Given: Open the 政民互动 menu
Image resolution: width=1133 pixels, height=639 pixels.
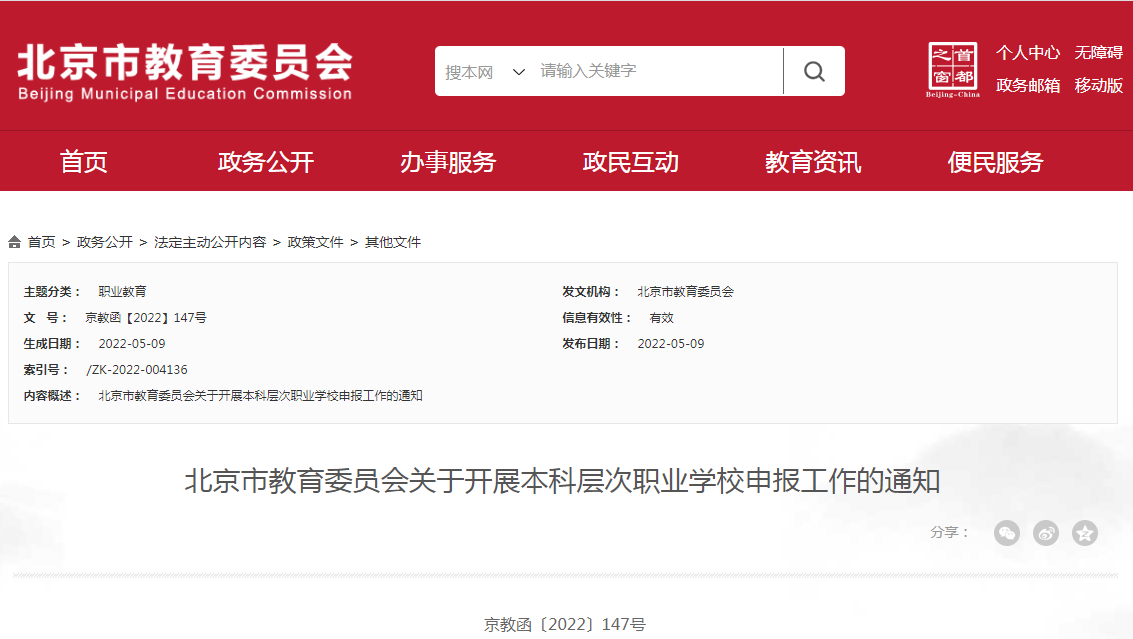Looking at the screenshot, I should (631, 161).
